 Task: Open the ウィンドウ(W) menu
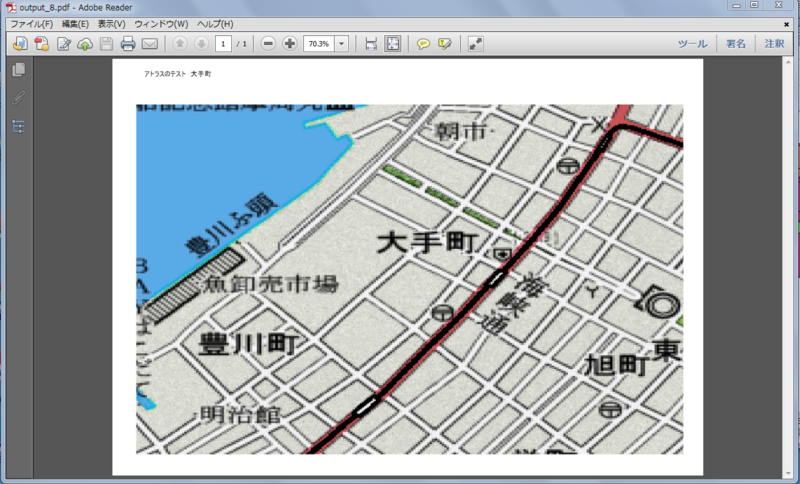pyautogui.click(x=161, y=24)
